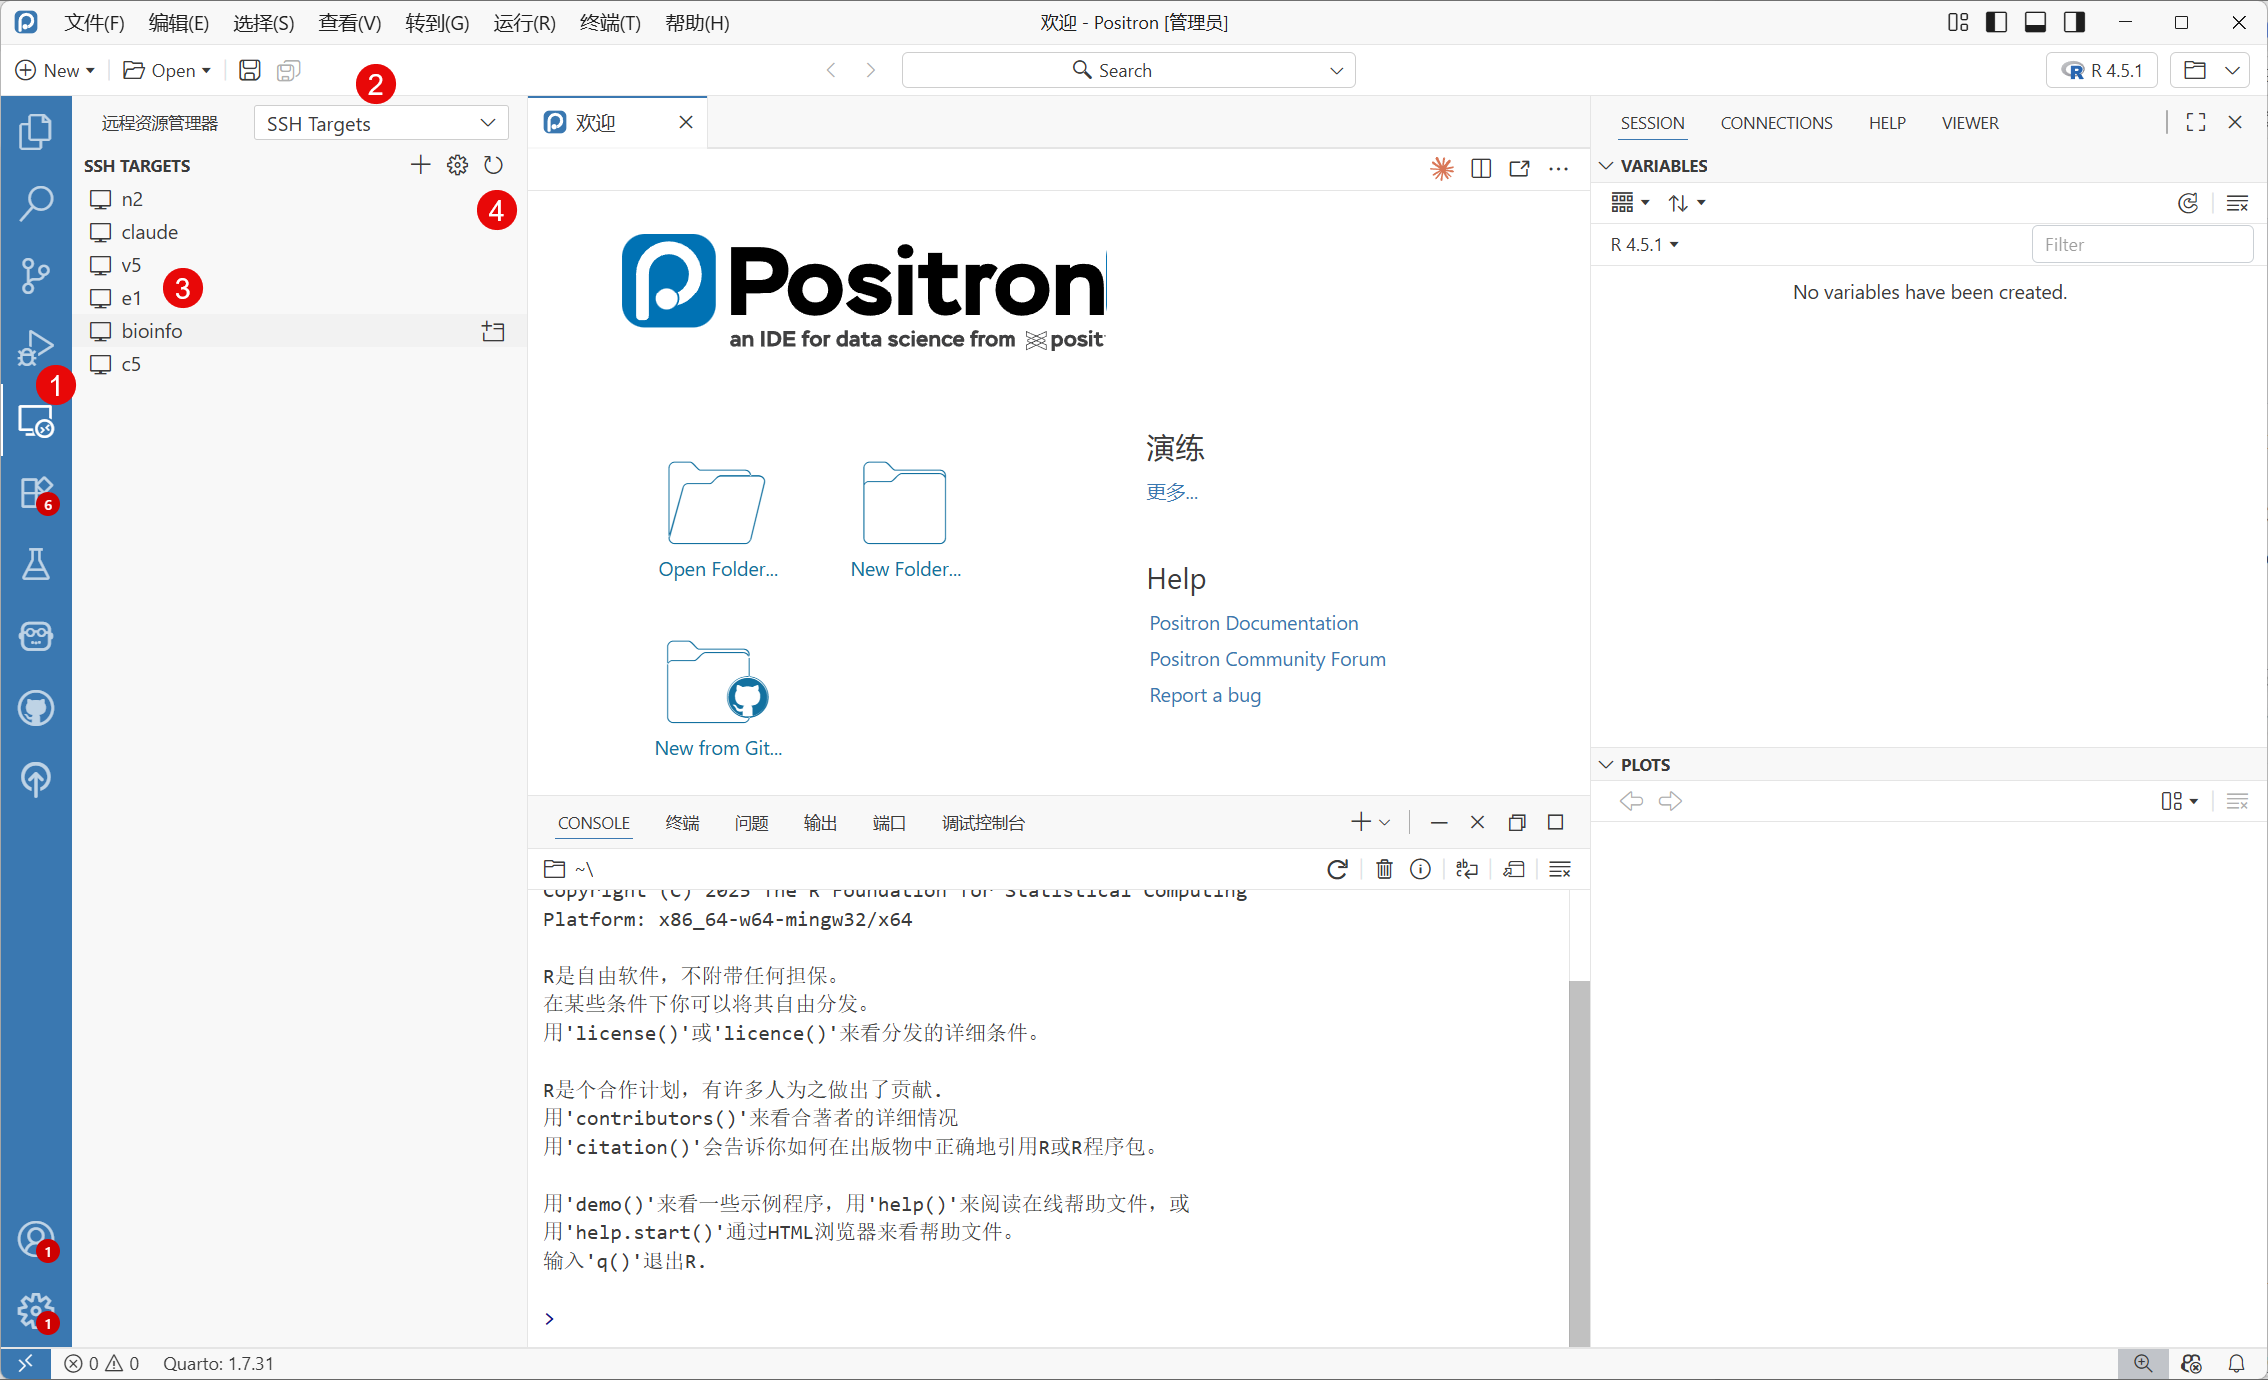
Task: Open errors and warnings count in status bar
Action: [102, 1363]
